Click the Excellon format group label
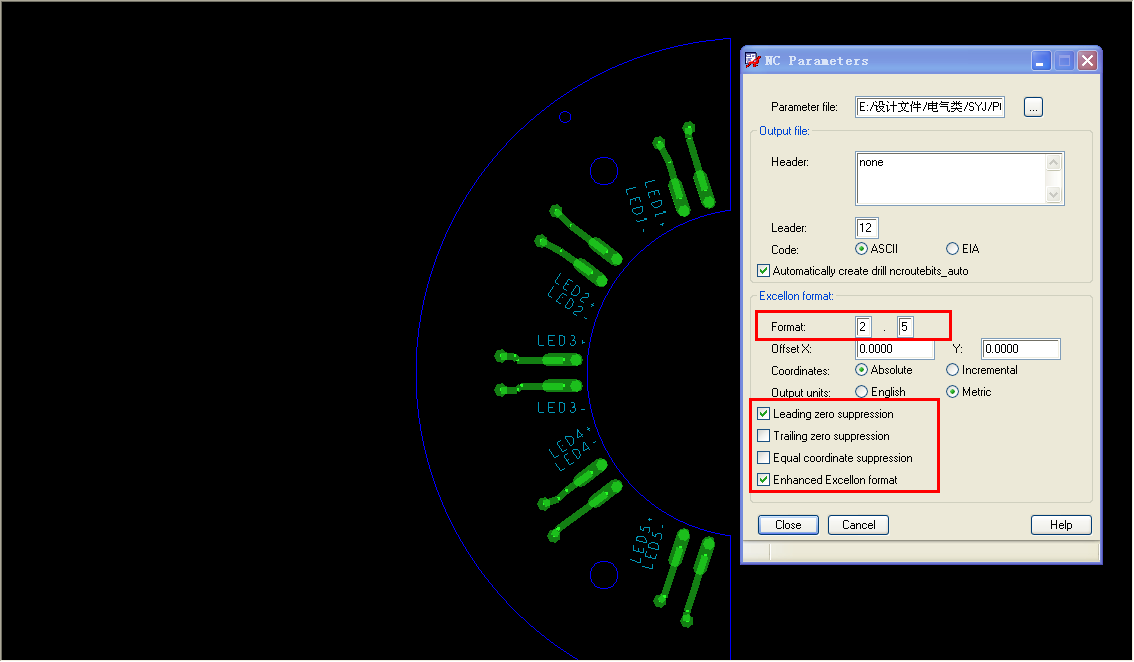 (x=796, y=296)
